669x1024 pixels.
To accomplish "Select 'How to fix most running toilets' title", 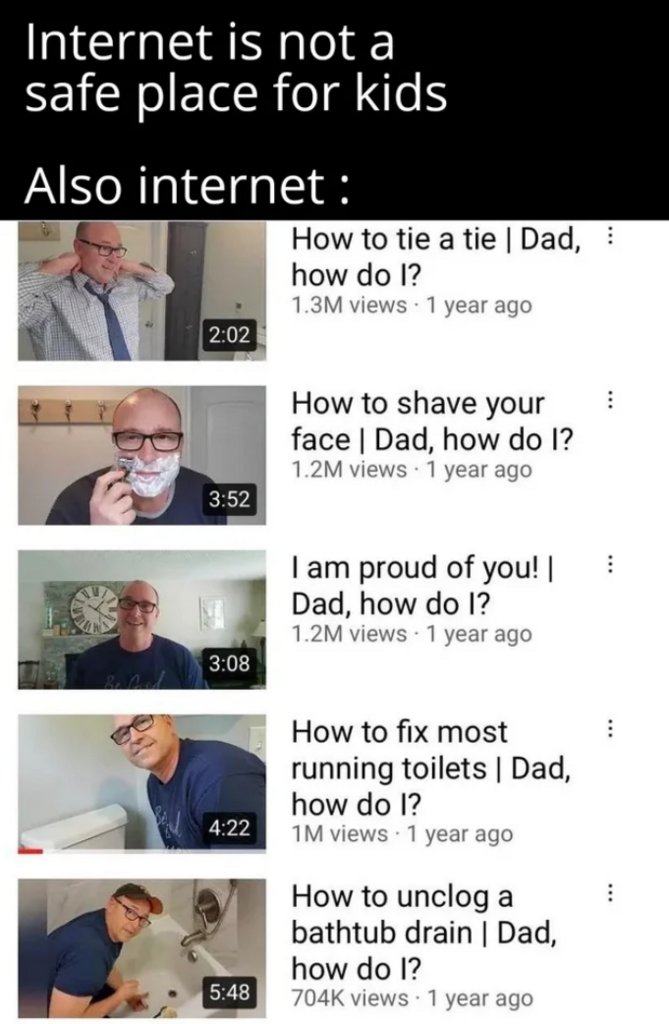I will [x=431, y=768].
